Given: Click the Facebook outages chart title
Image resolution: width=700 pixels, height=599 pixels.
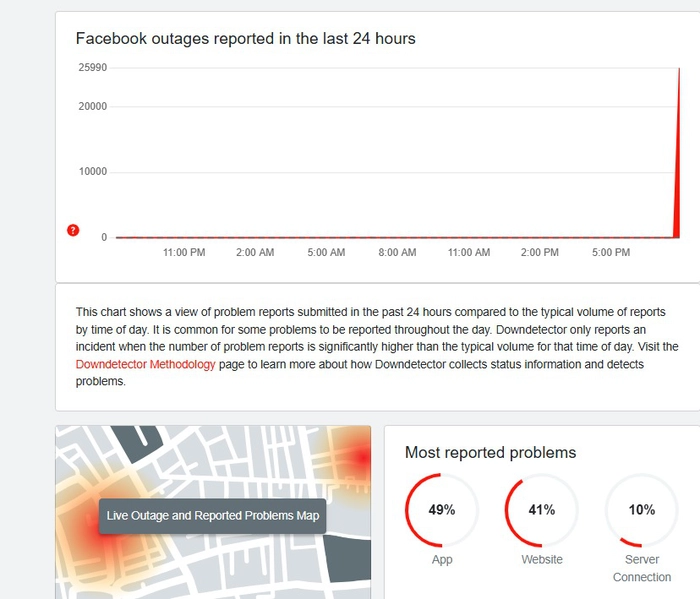Looking at the screenshot, I should pos(246,38).
